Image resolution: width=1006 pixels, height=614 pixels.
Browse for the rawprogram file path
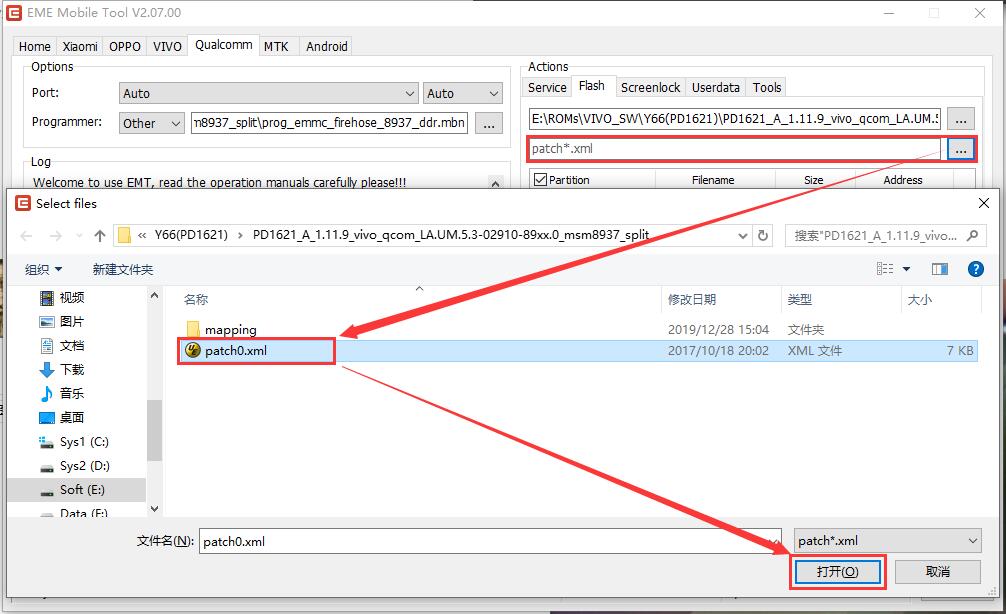point(960,119)
